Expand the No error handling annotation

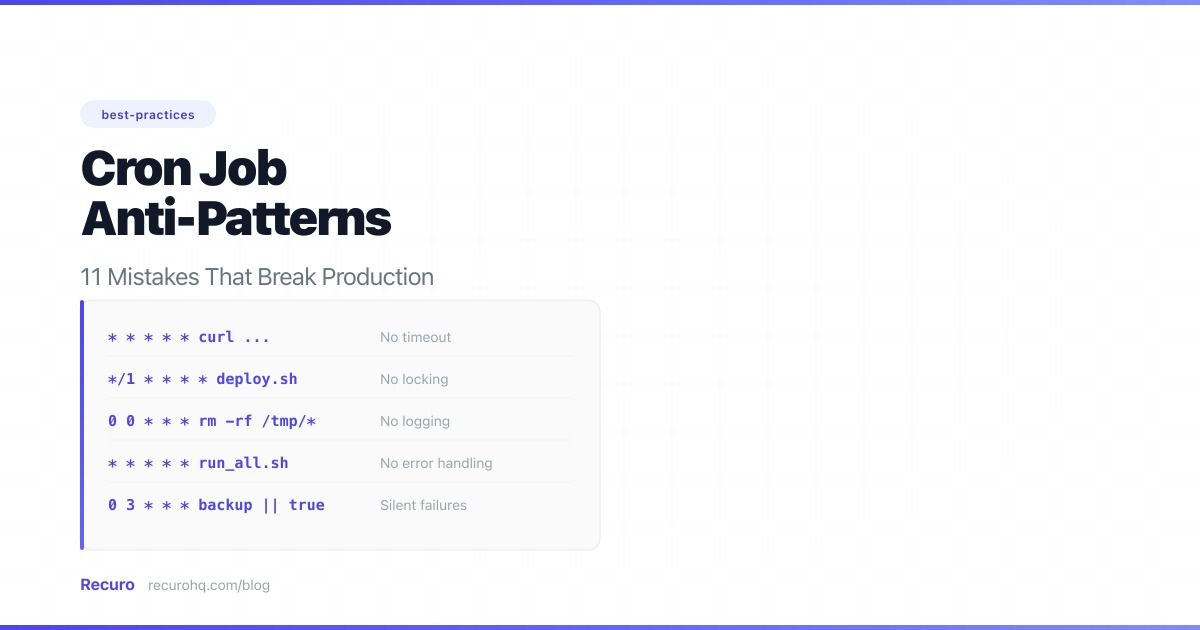436,463
